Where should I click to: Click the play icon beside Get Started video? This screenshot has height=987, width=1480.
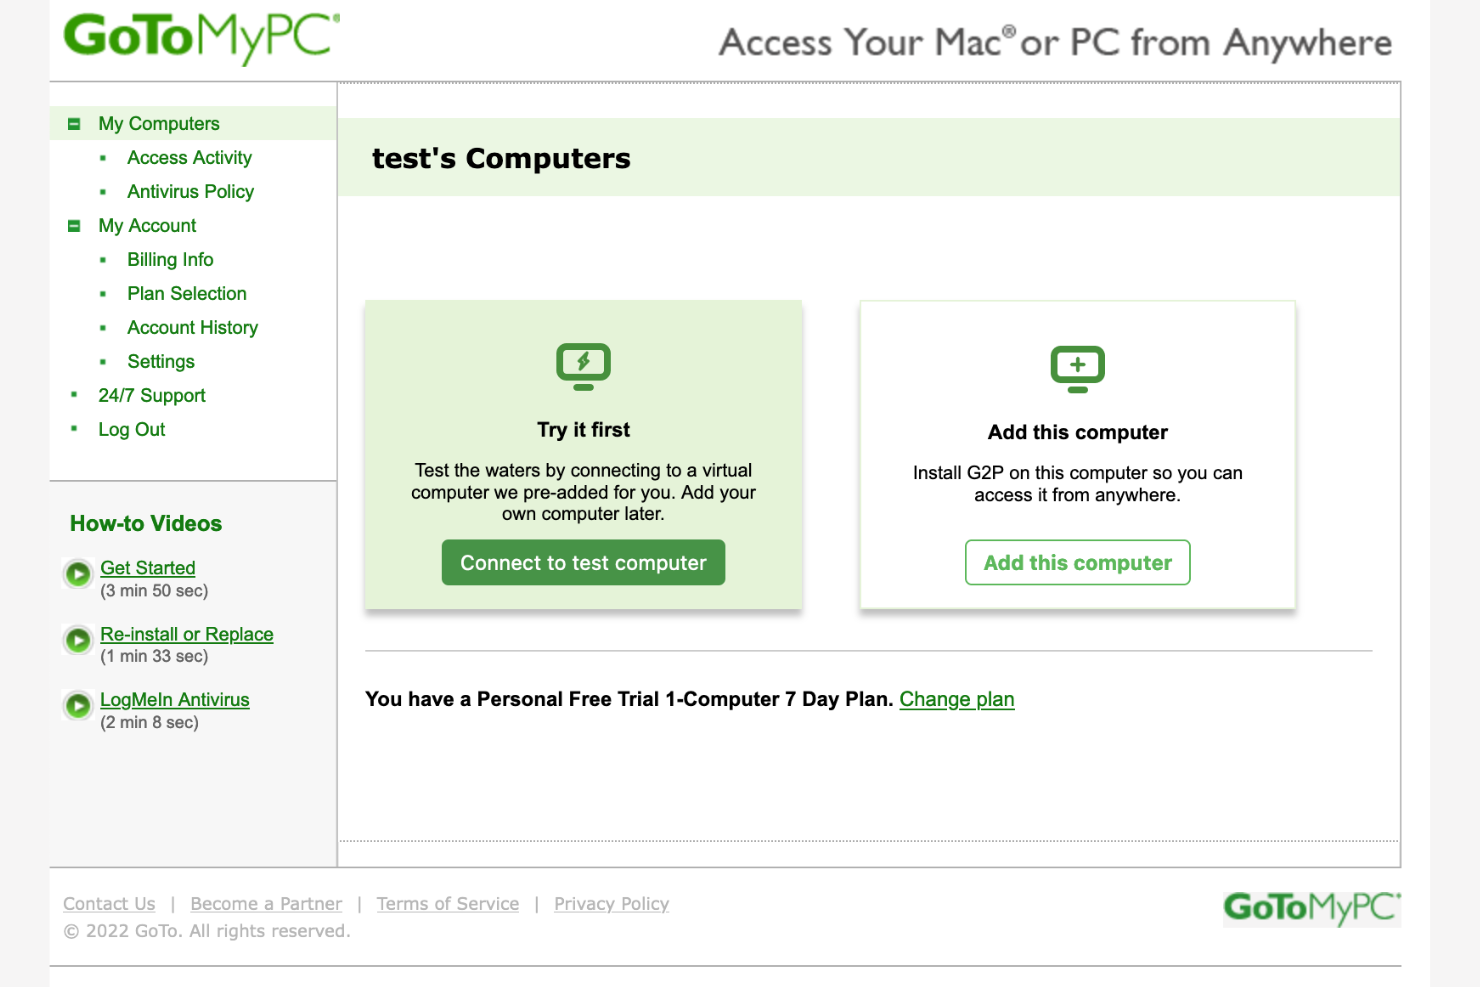click(78, 573)
